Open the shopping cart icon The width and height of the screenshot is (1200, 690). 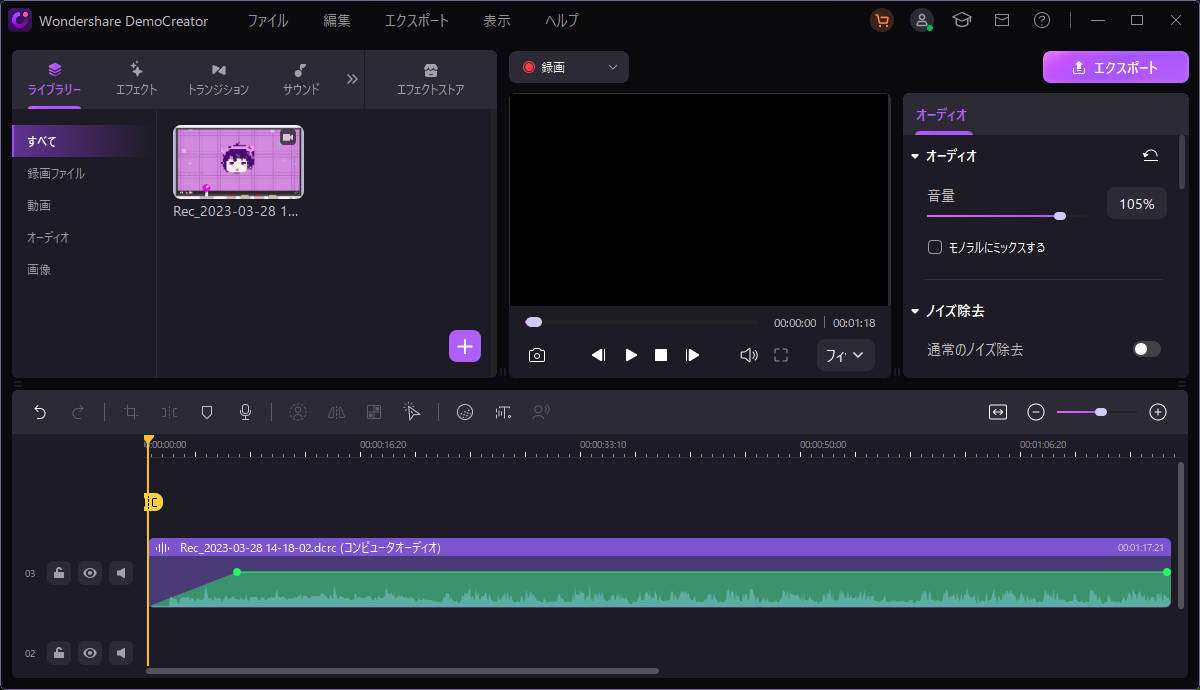882,20
